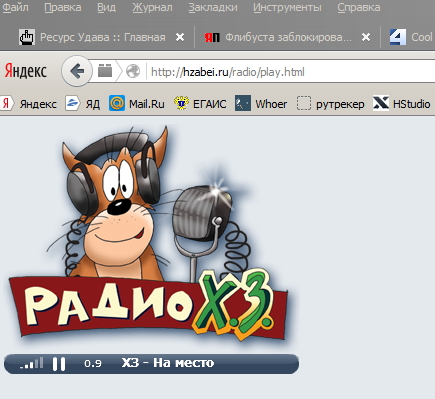Click the signal strength bars icon in the player
435x399 pixels.
32,363
